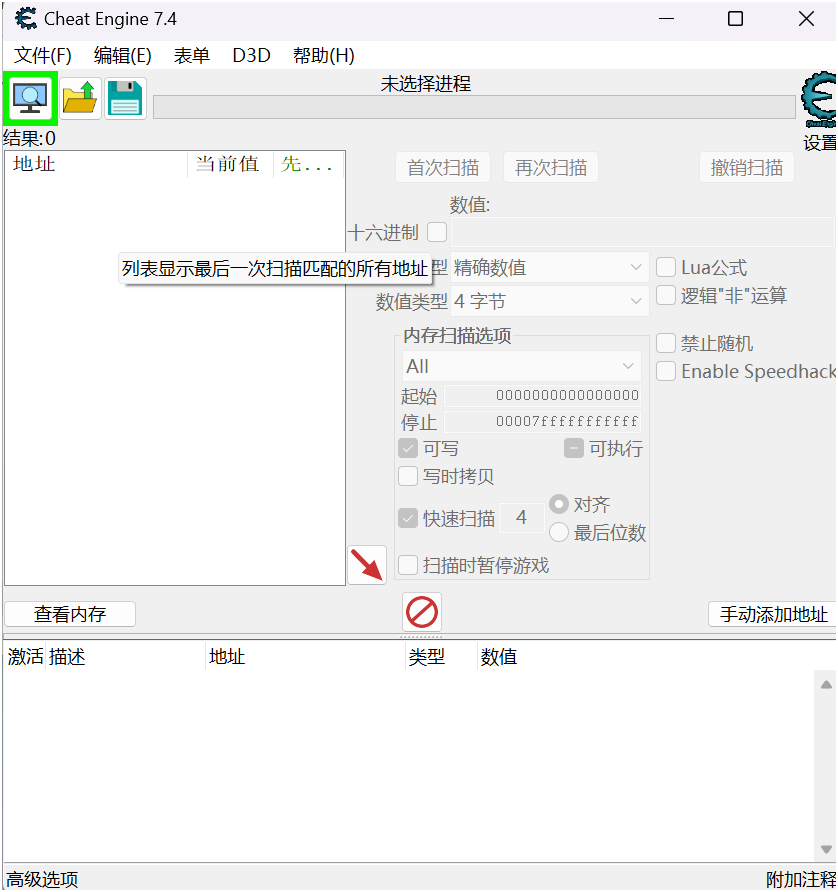Screen dimensions: 838x892
Task: Click the red arrow add-to-list icon
Action: tap(367, 565)
